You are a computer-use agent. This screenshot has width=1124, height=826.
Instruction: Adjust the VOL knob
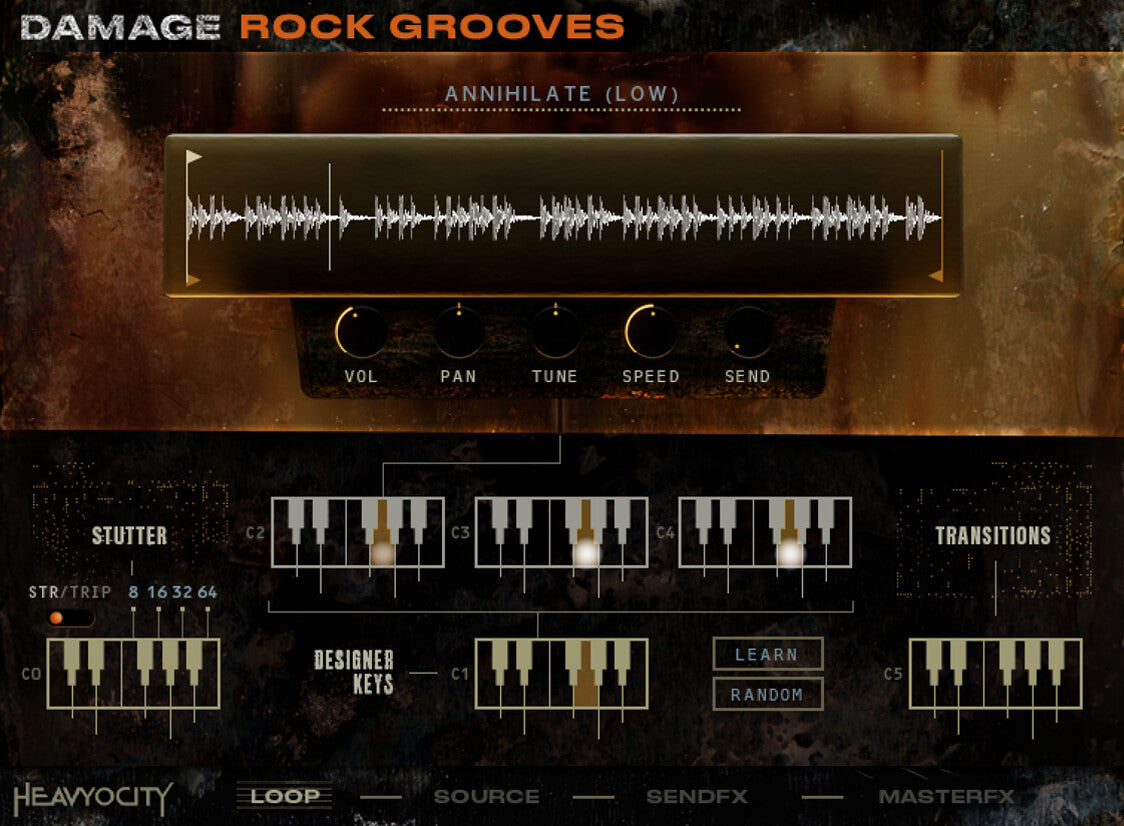tap(361, 332)
